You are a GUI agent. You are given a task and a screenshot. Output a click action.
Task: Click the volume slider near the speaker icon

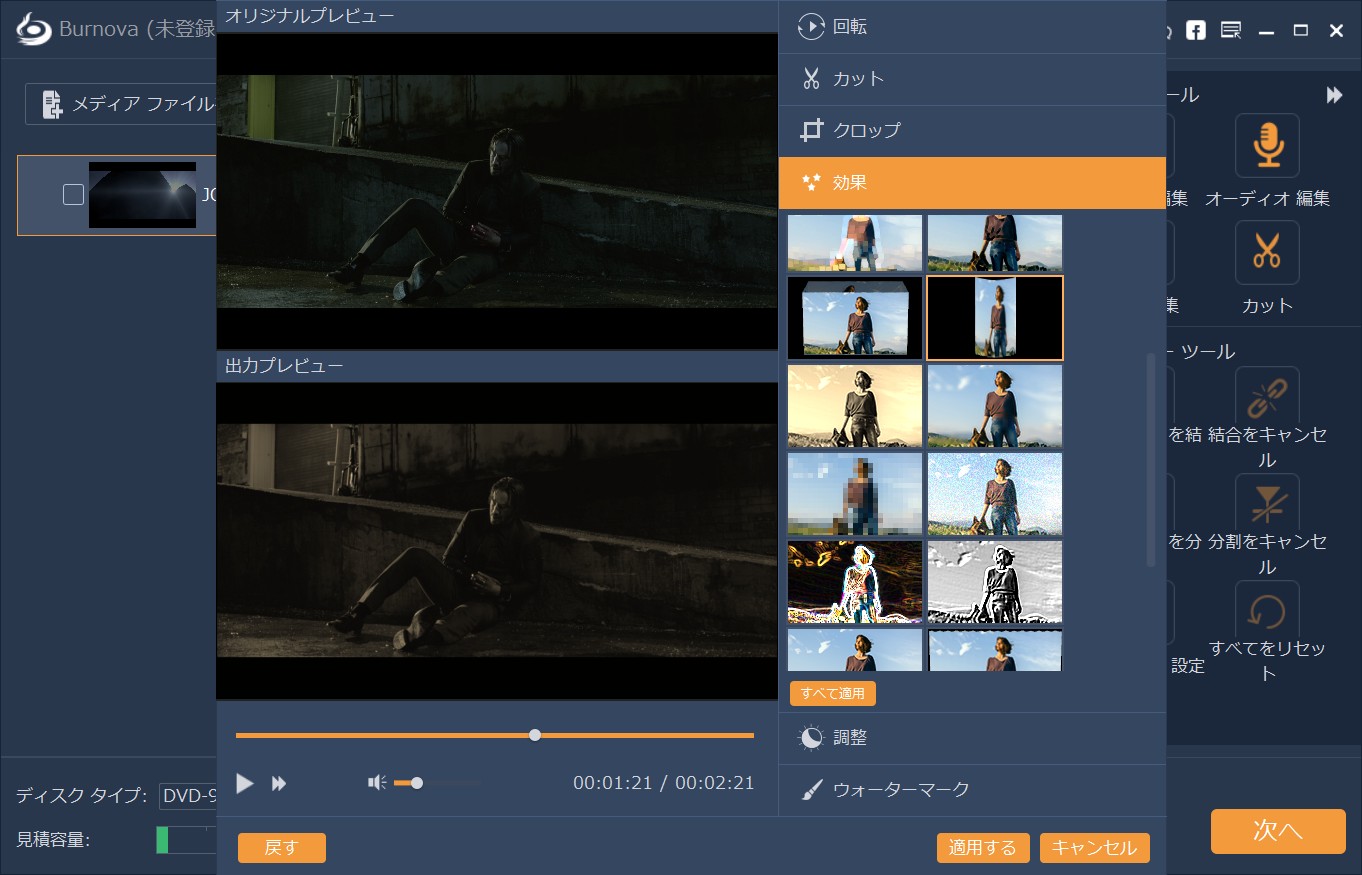click(416, 783)
